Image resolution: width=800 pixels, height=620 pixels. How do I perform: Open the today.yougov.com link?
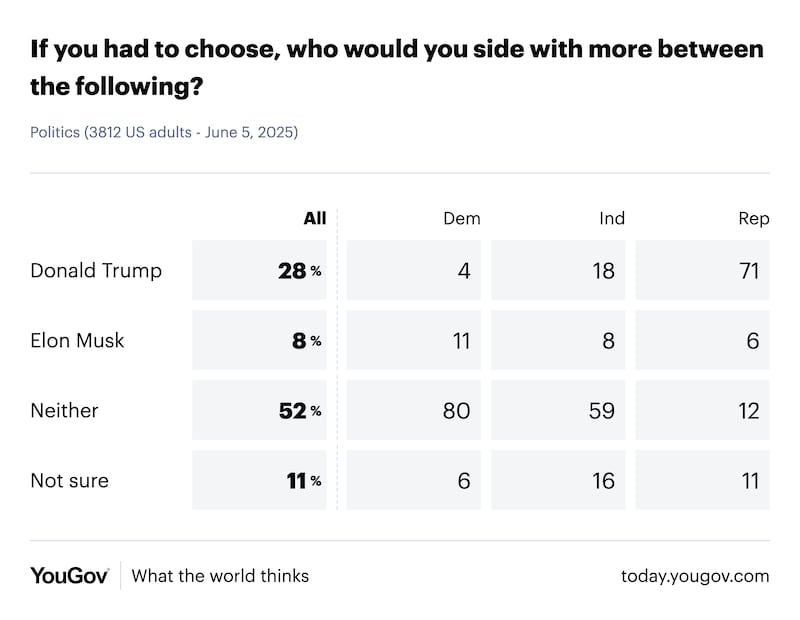695,575
